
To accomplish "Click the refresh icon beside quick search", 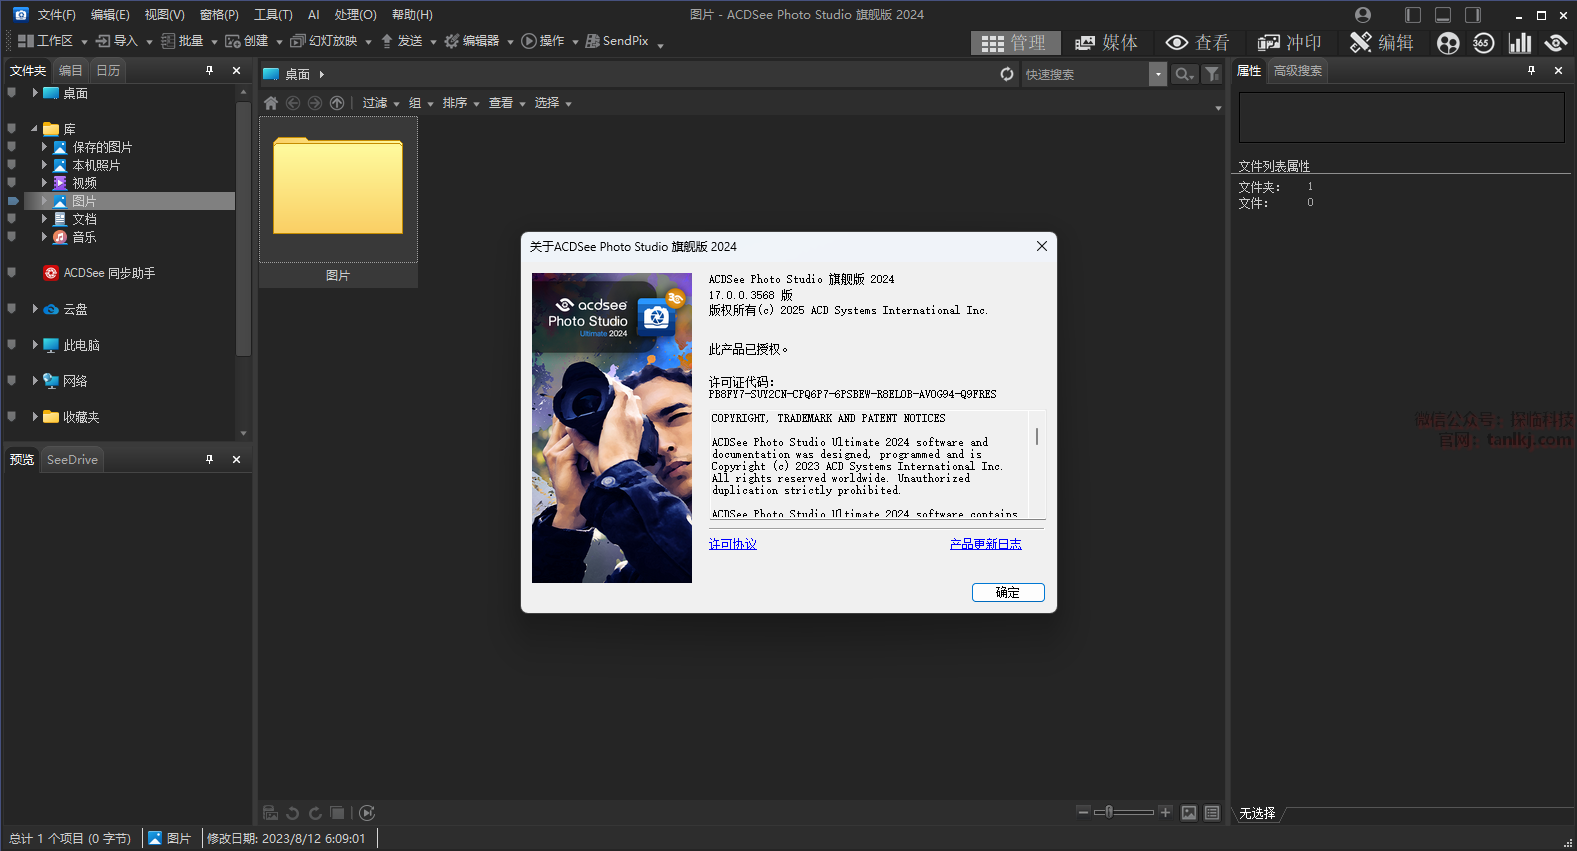I will (x=1007, y=74).
